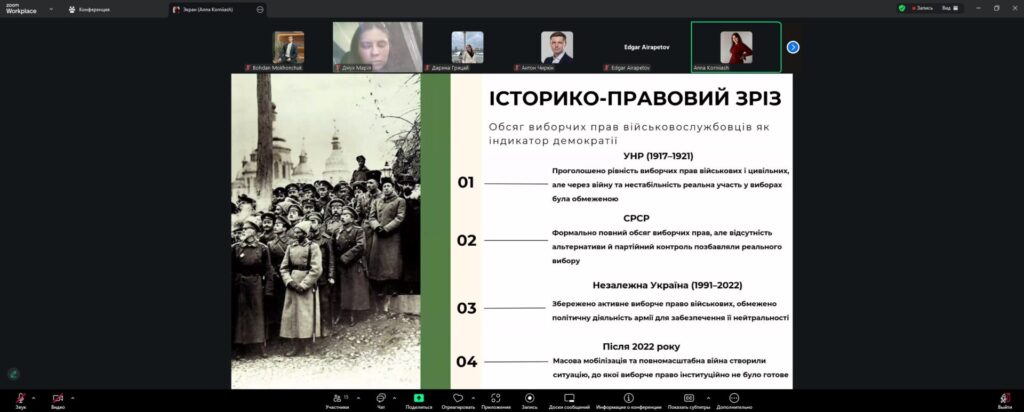This screenshot has height=412, width=1024.
Task: Open the Участники participants panel
Action: pos(338,398)
